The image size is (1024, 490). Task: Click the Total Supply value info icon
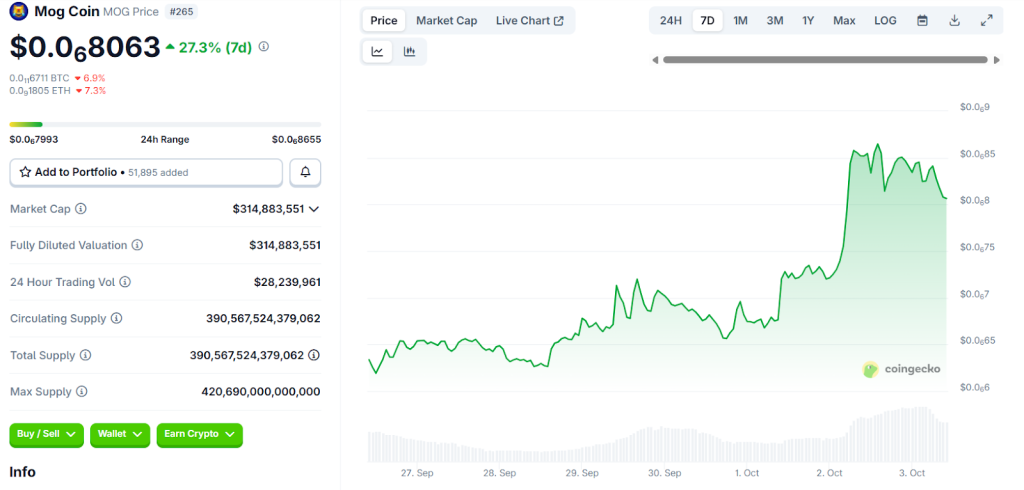point(314,355)
